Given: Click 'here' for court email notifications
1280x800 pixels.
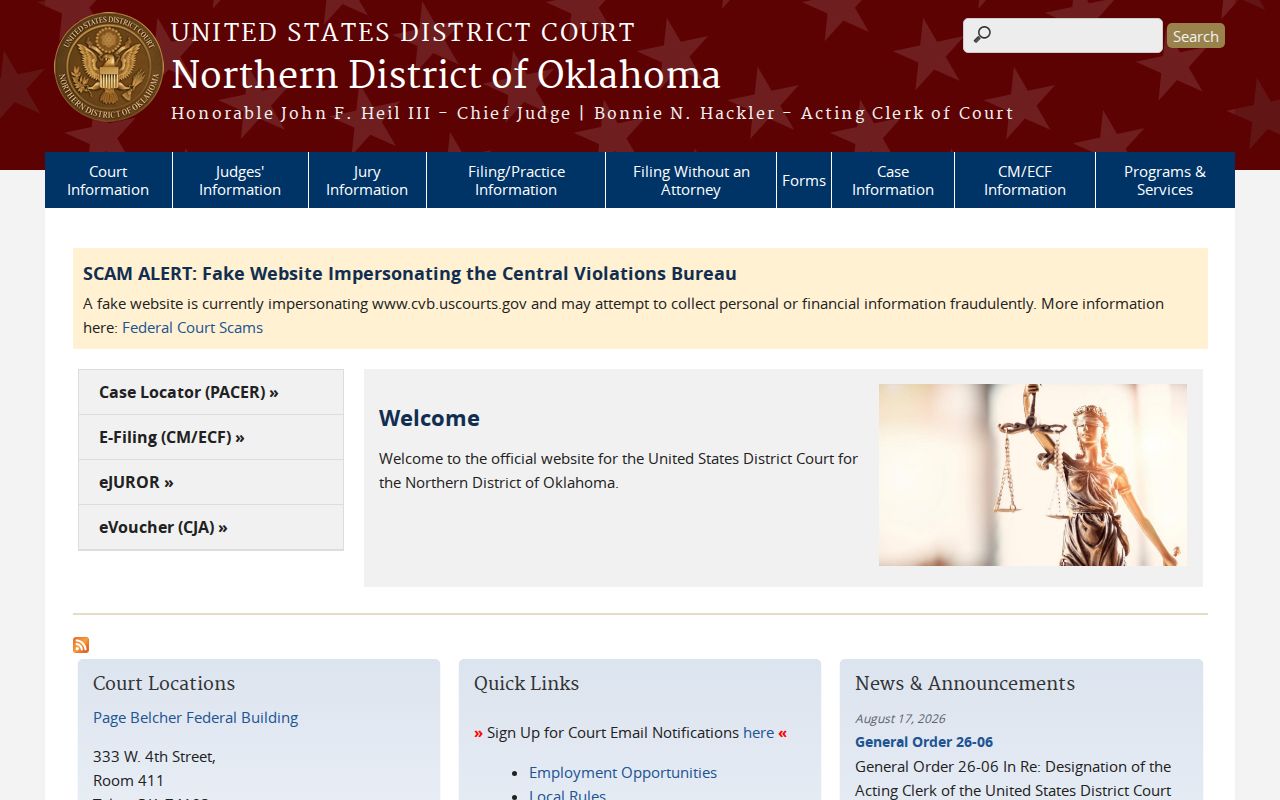Looking at the screenshot, I should [x=758, y=733].
